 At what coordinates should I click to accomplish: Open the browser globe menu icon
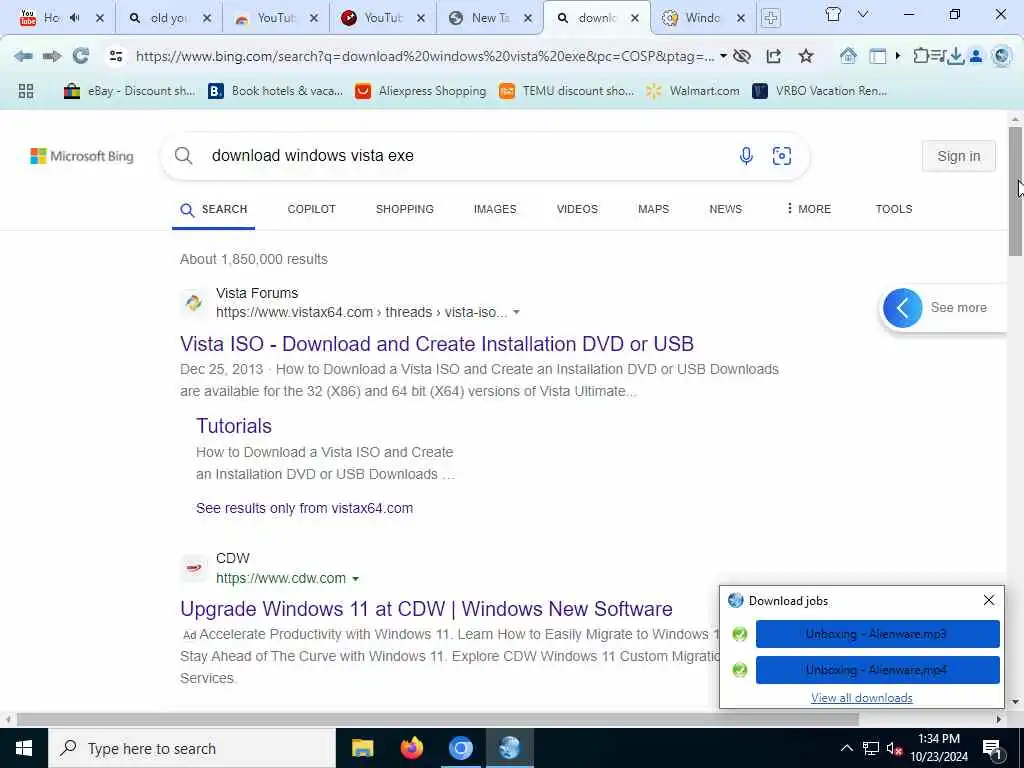coord(1001,56)
